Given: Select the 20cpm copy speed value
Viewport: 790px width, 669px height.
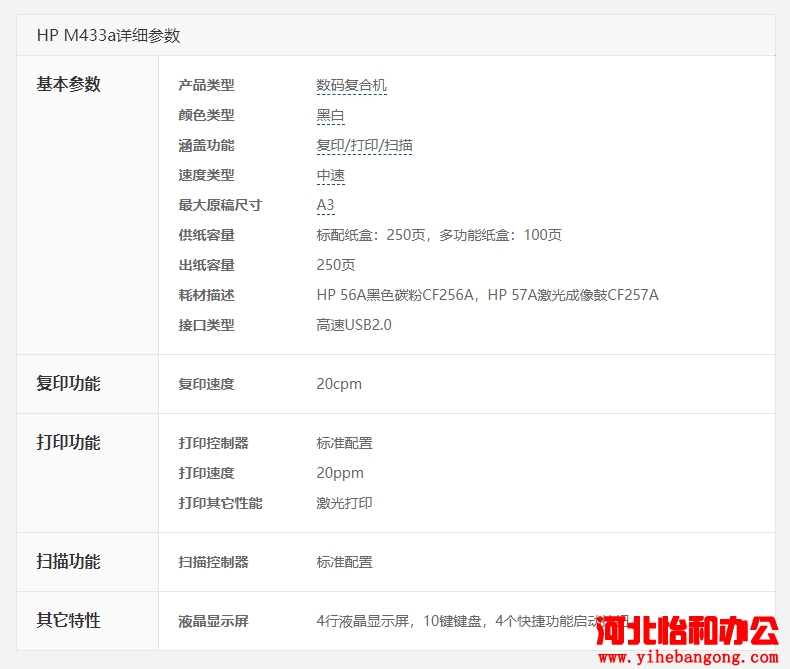Looking at the screenshot, I should coord(339,384).
